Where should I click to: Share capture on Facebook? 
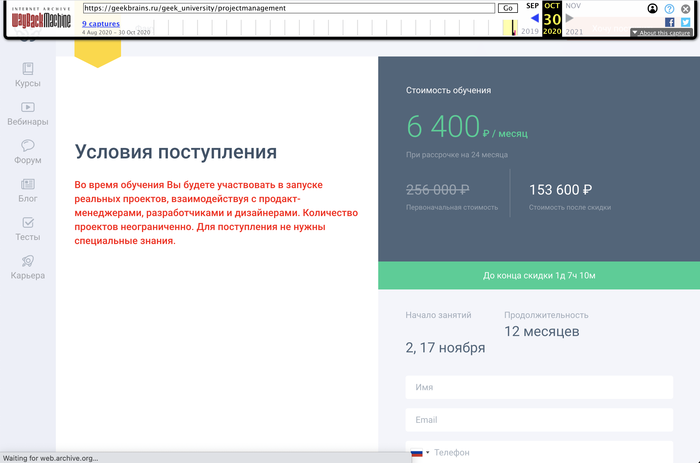tap(670, 22)
